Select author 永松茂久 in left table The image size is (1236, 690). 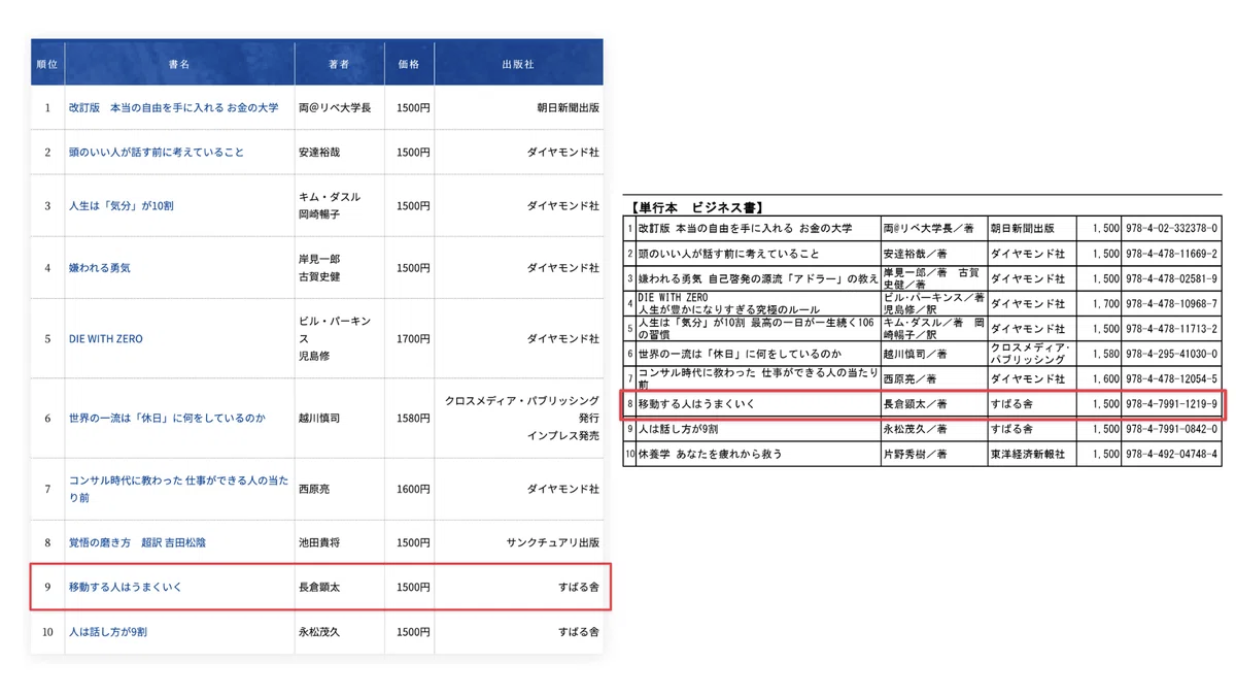coord(320,632)
